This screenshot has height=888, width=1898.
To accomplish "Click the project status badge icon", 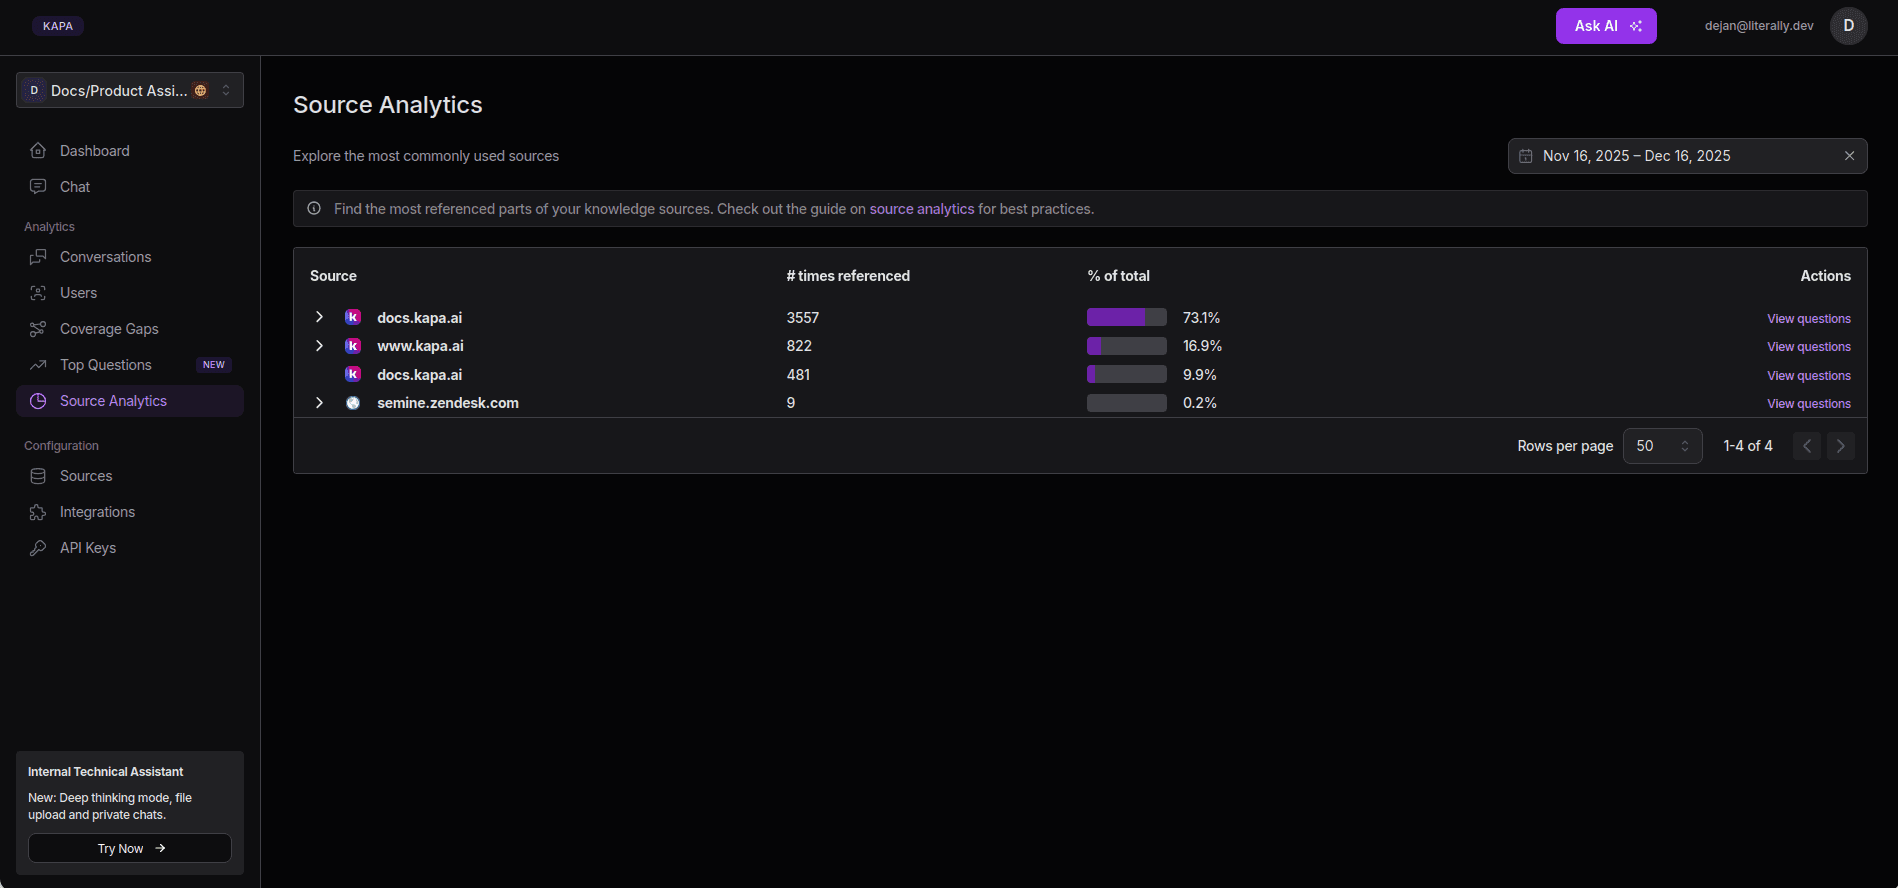I will pos(200,90).
